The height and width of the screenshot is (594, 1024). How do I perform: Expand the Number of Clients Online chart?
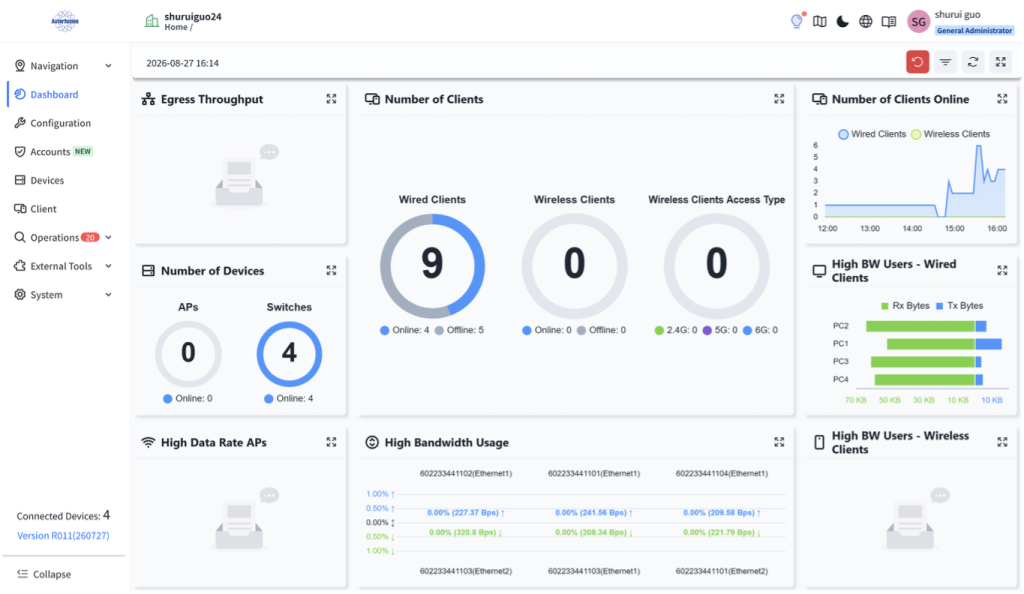[x=1002, y=99]
